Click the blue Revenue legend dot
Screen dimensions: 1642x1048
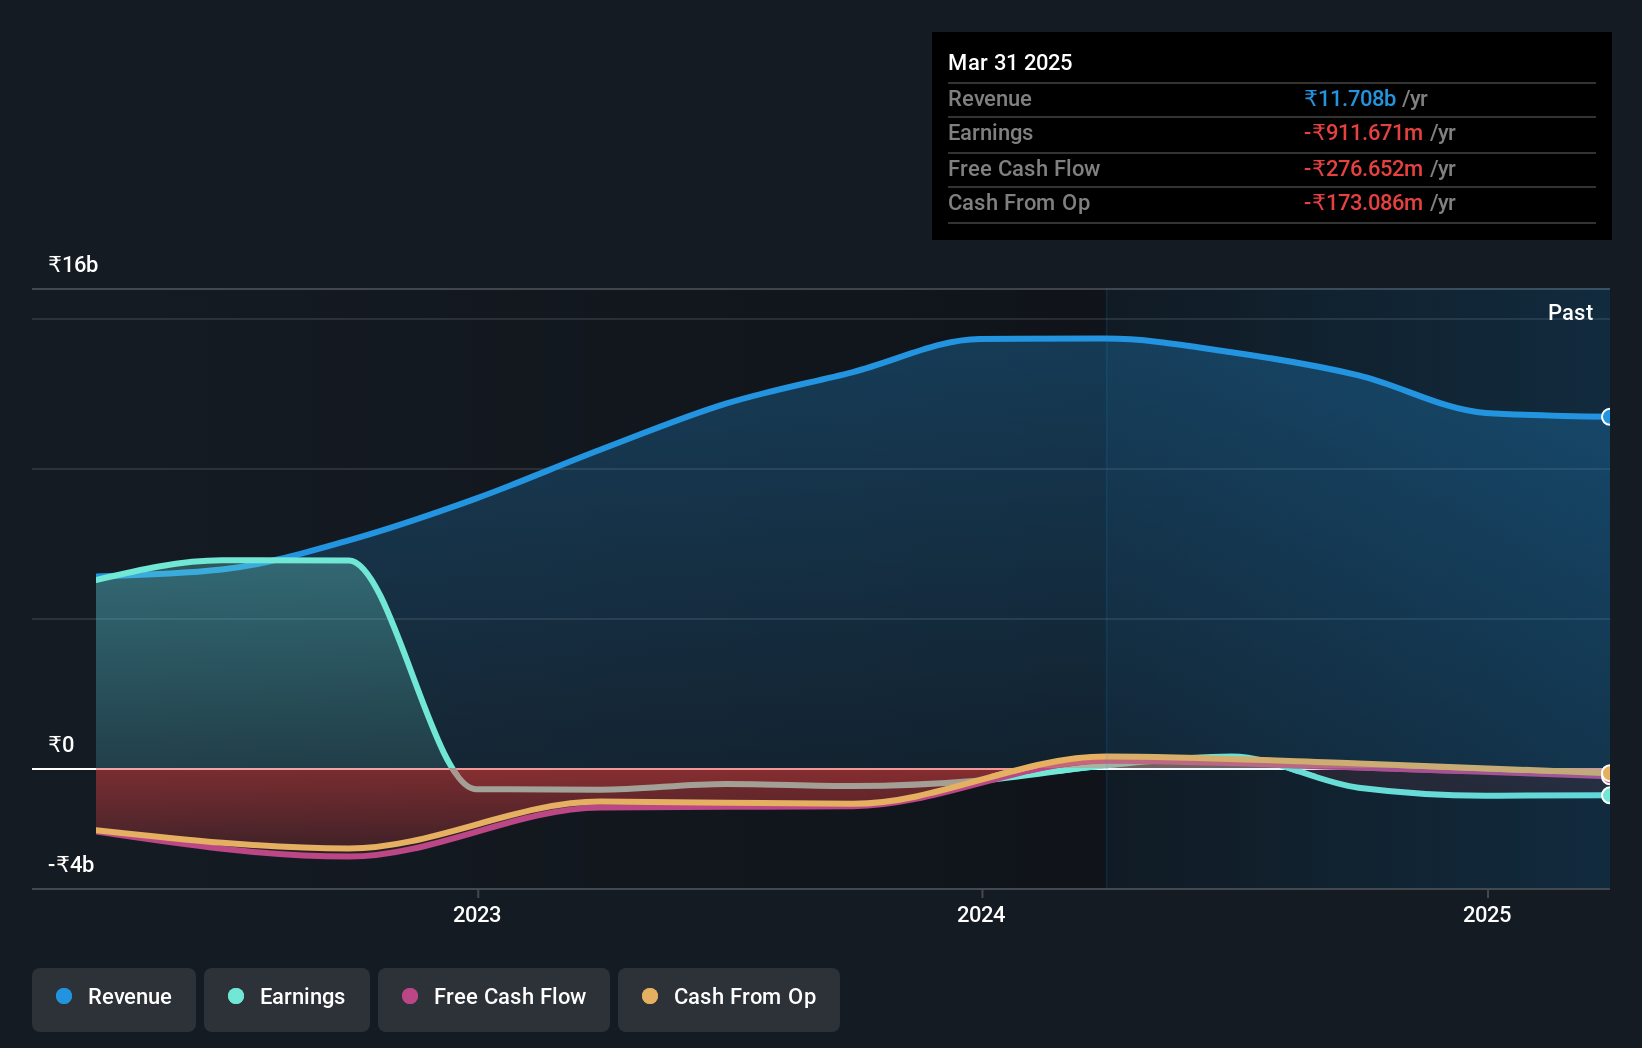(x=64, y=996)
